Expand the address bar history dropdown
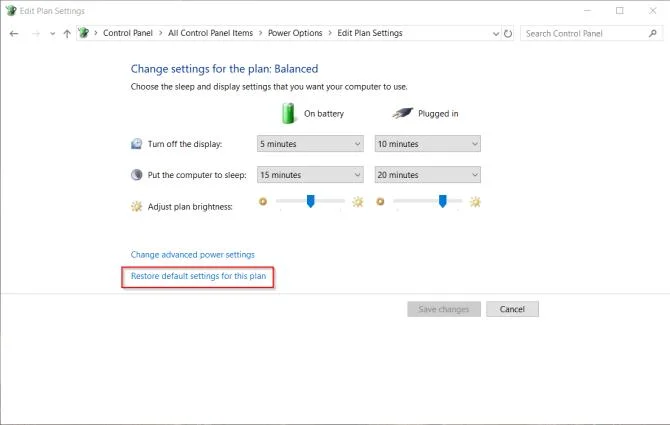670x425 pixels. coord(496,33)
